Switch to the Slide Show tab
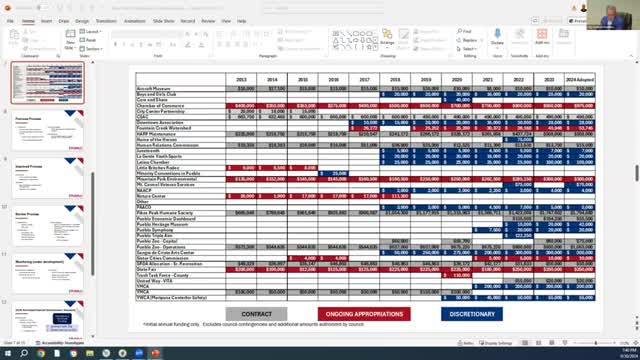The width and height of the screenshot is (640, 360). (163, 21)
